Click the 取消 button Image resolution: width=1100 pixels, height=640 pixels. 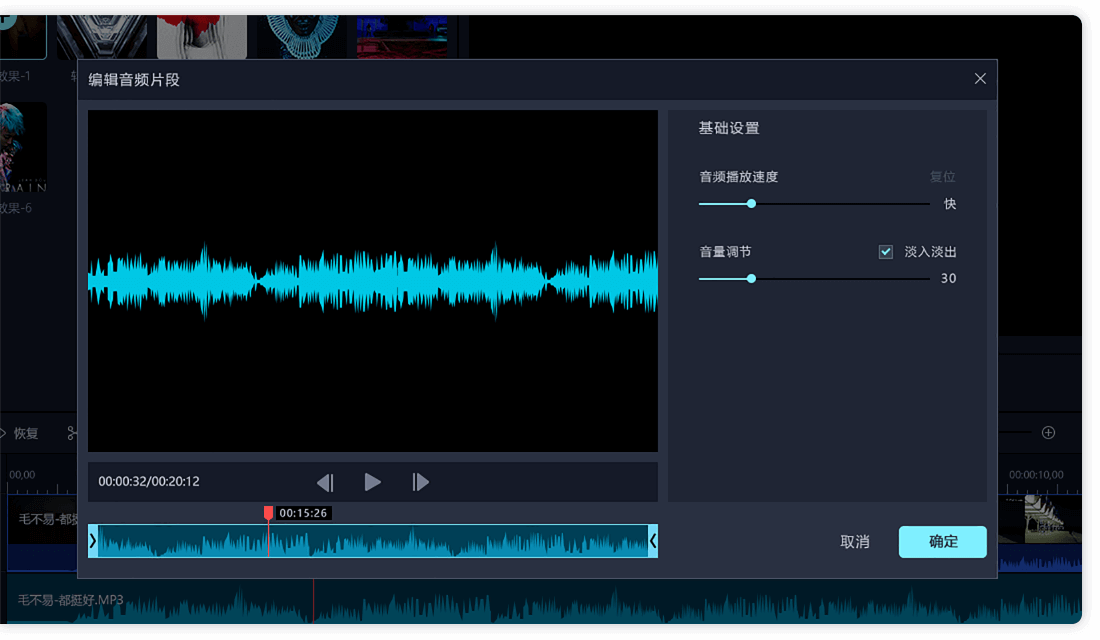(854, 542)
